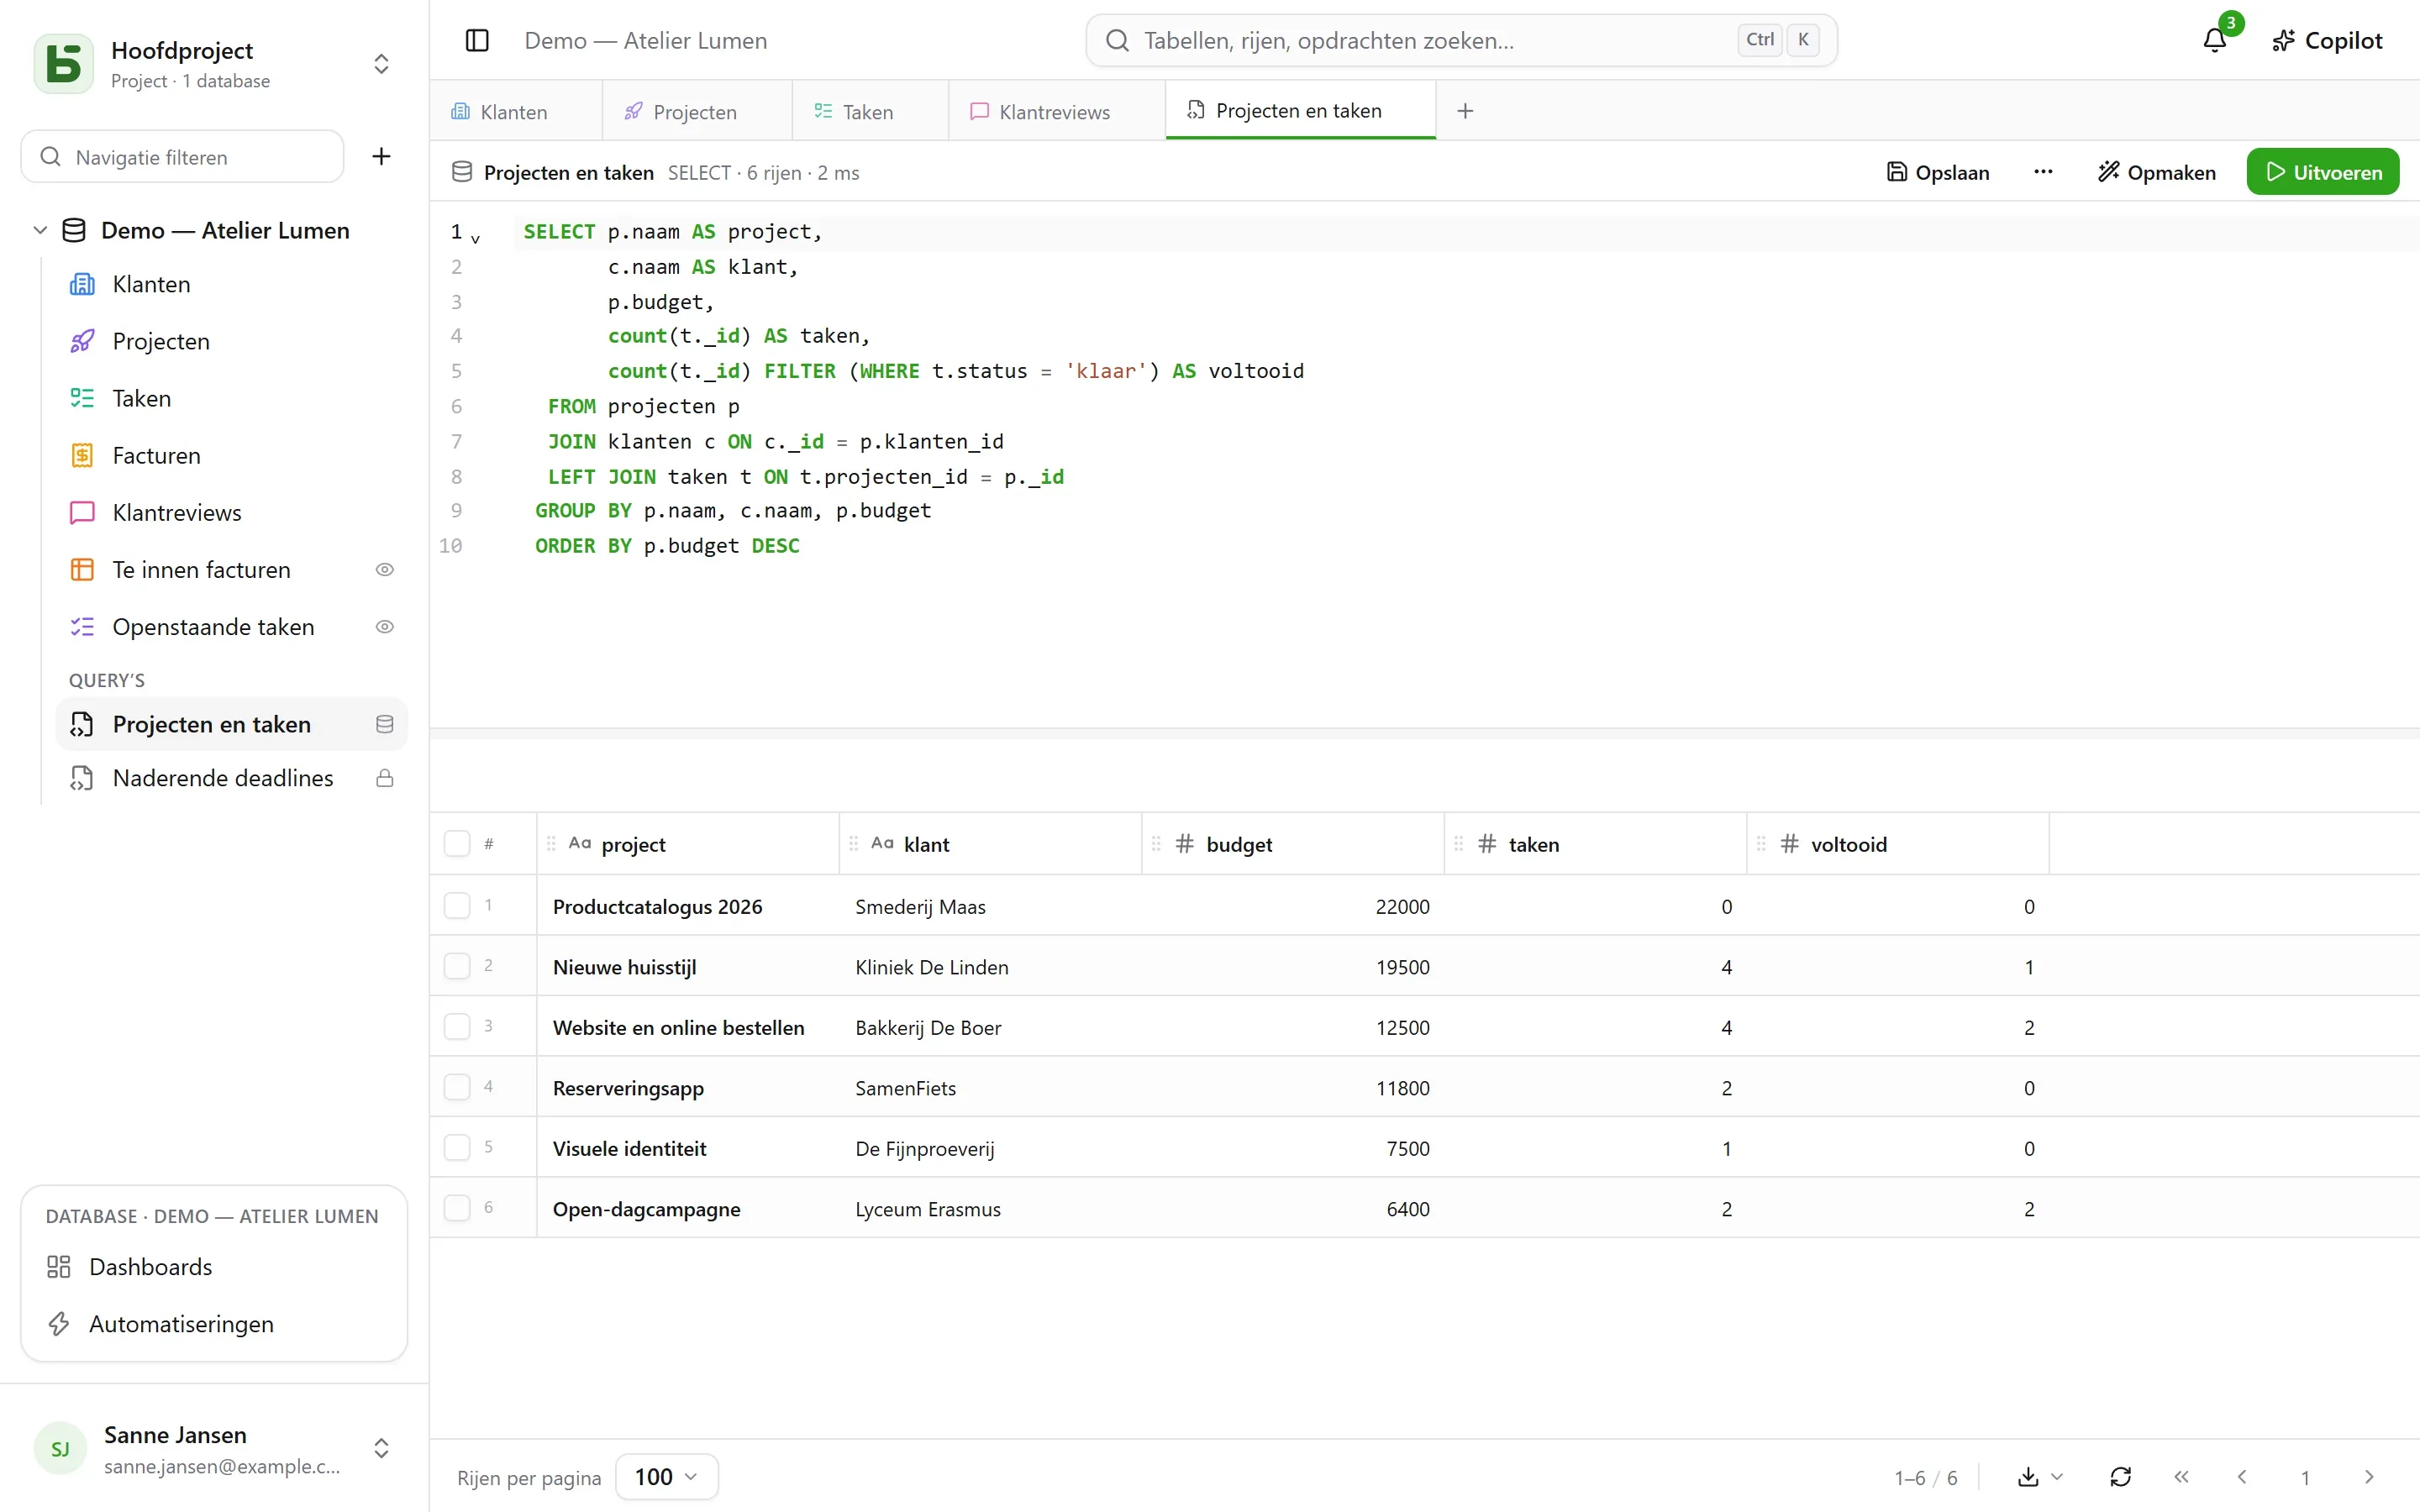The width and height of the screenshot is (2420, 1512).
Task: Click the Navigatie filteren input
Action: pyautogui.click(x=182, y=157)
